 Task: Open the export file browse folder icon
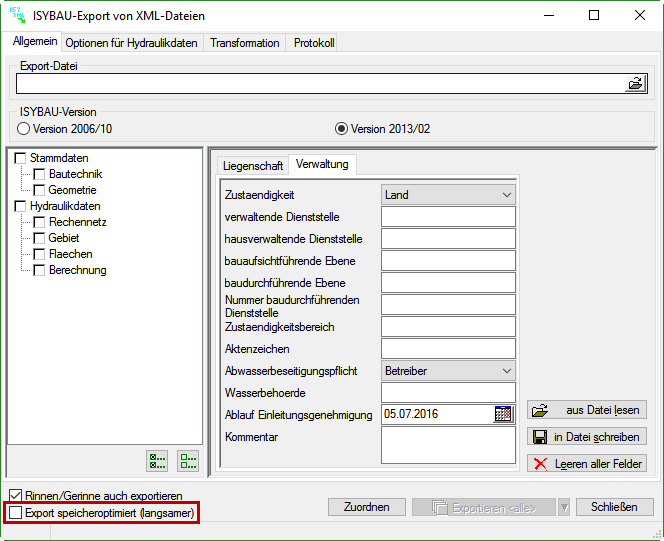(x=635, y=84)
